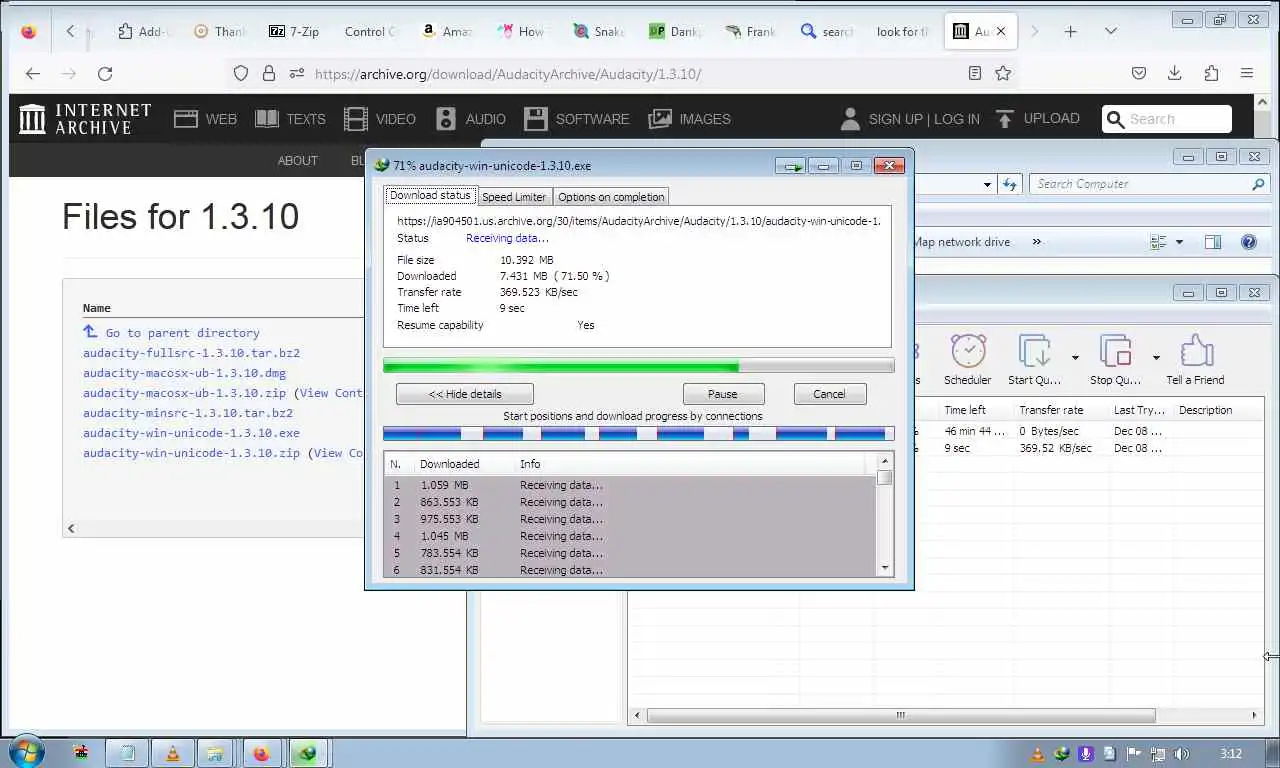Screen dimensions: 1280x768
Task: Click the Start Queue toolbar icon
Action: click(x=1034, y=359)
